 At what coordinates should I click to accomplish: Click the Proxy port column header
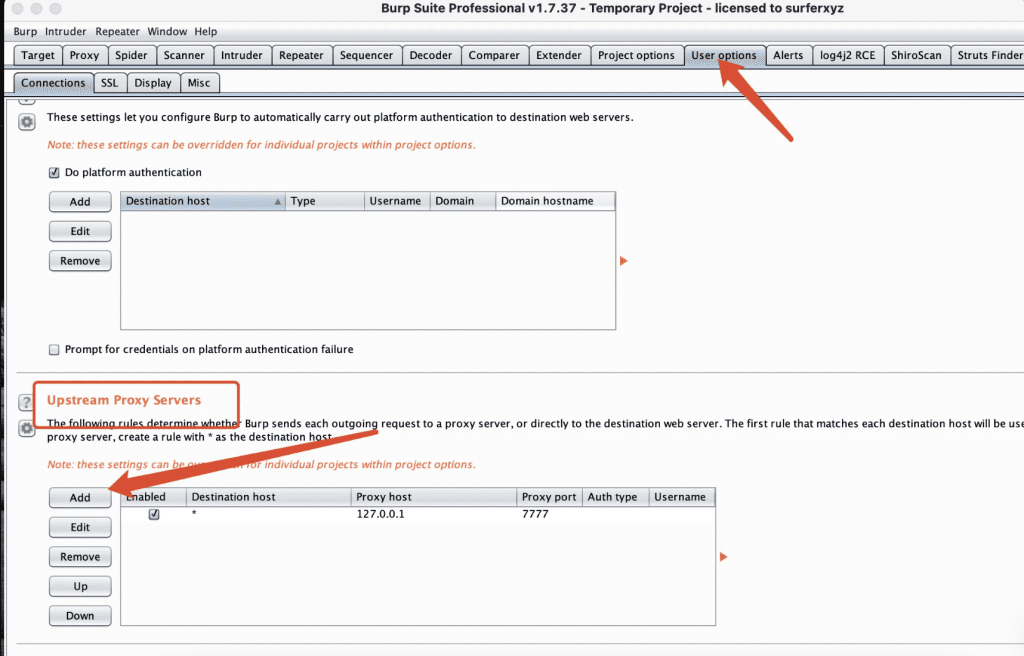point(549,497)
